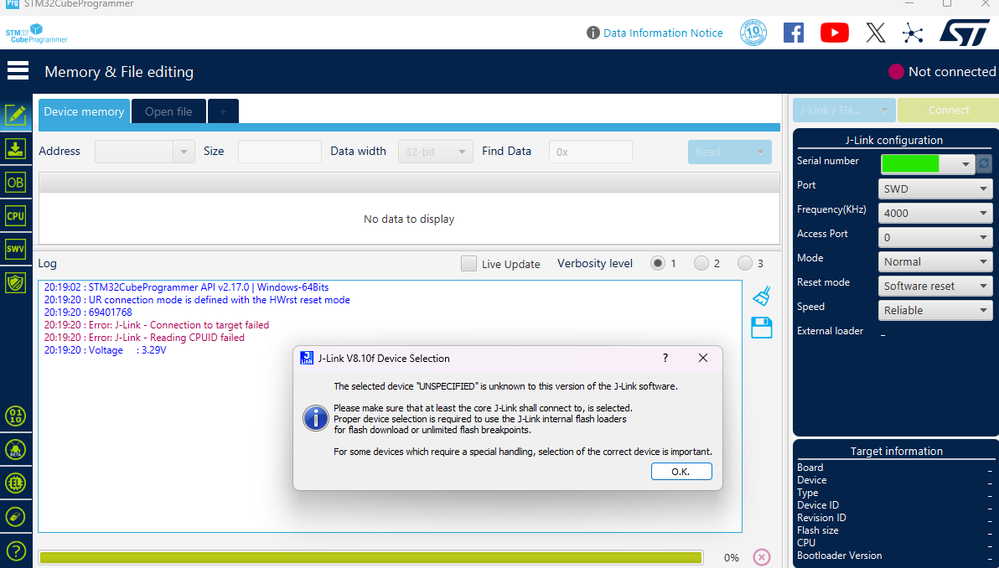Click into the Address input field
The height and width of the screenshot is (568, 999).
(134, 152)
